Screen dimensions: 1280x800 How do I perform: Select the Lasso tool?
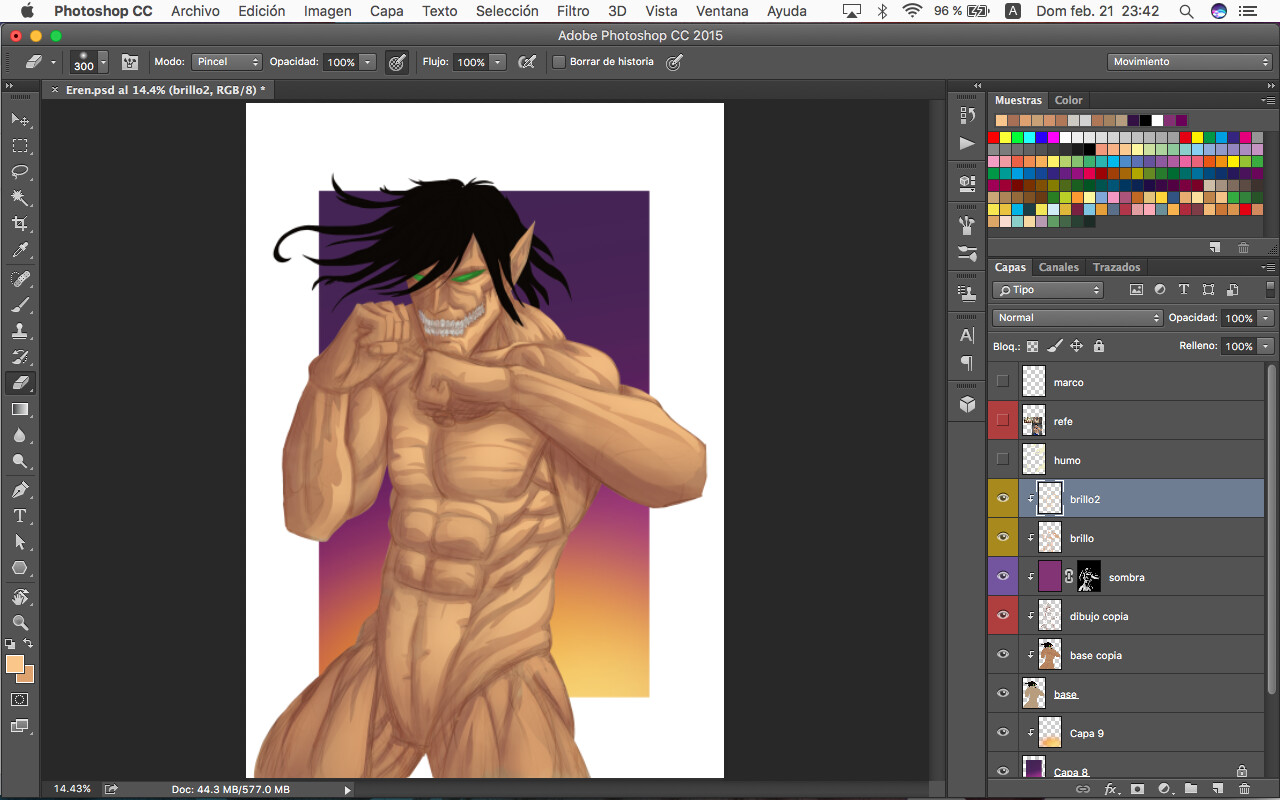click(20, 172)
